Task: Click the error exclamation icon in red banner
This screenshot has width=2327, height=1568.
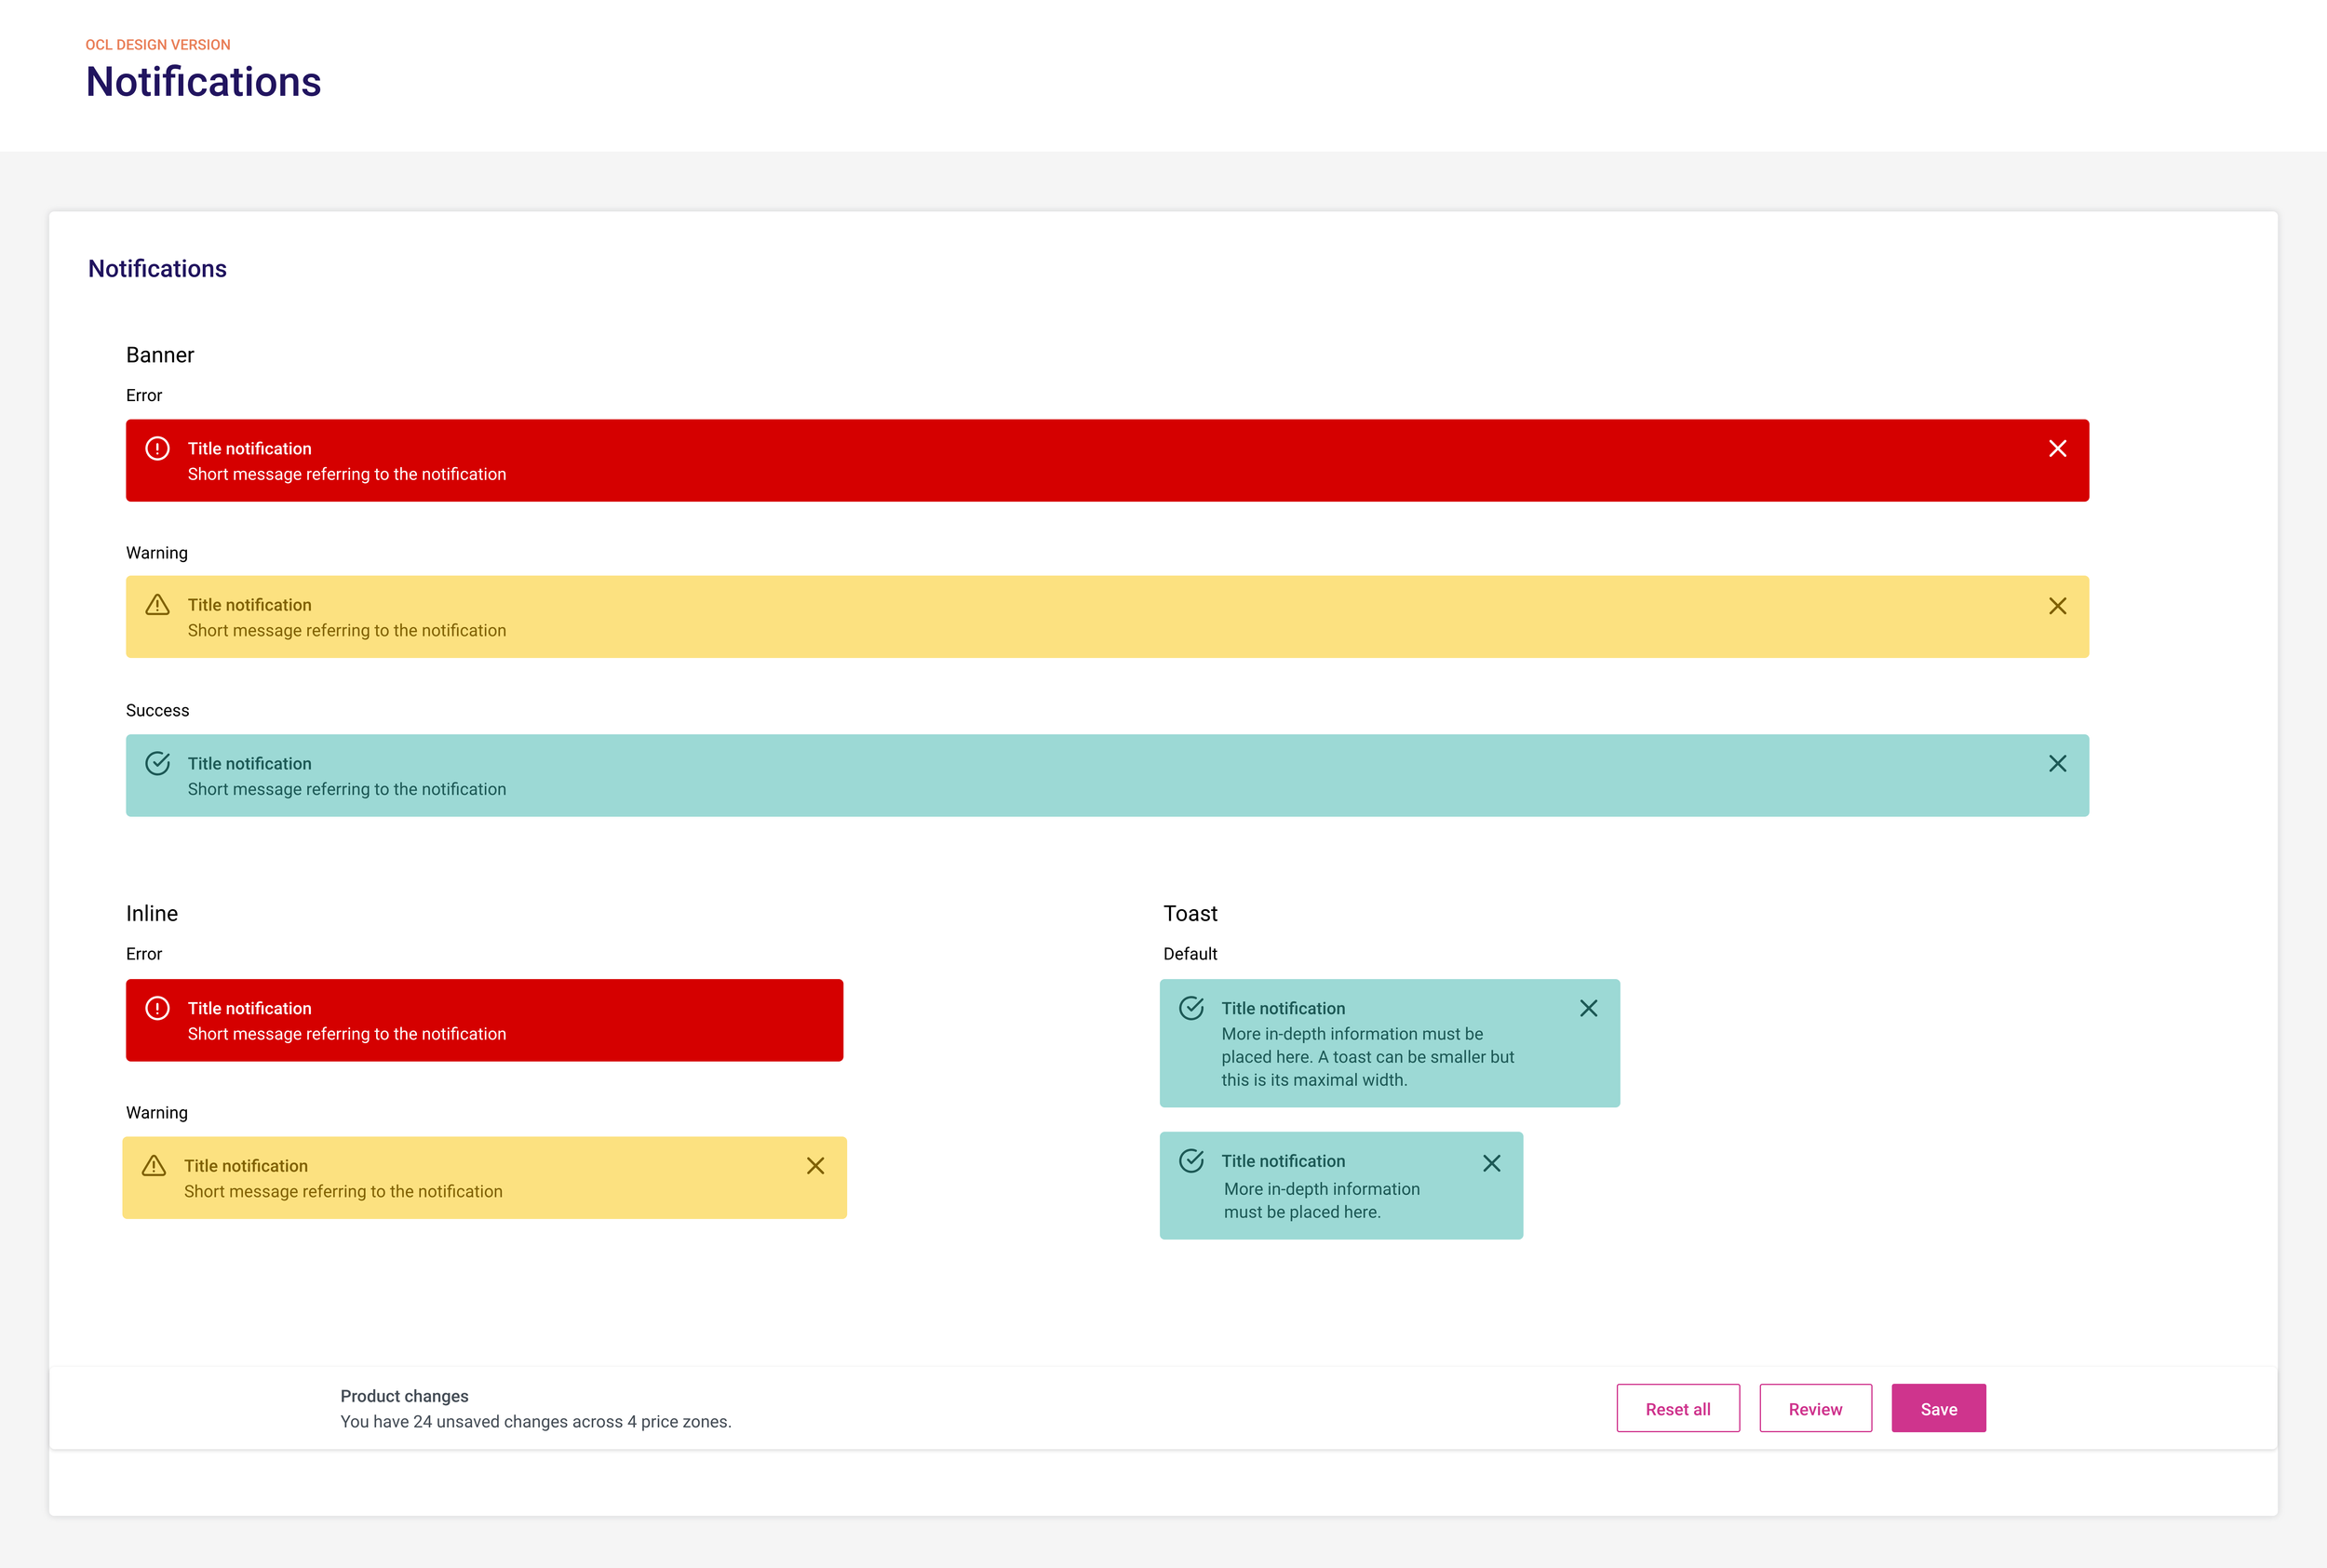Action: point(157,449)
